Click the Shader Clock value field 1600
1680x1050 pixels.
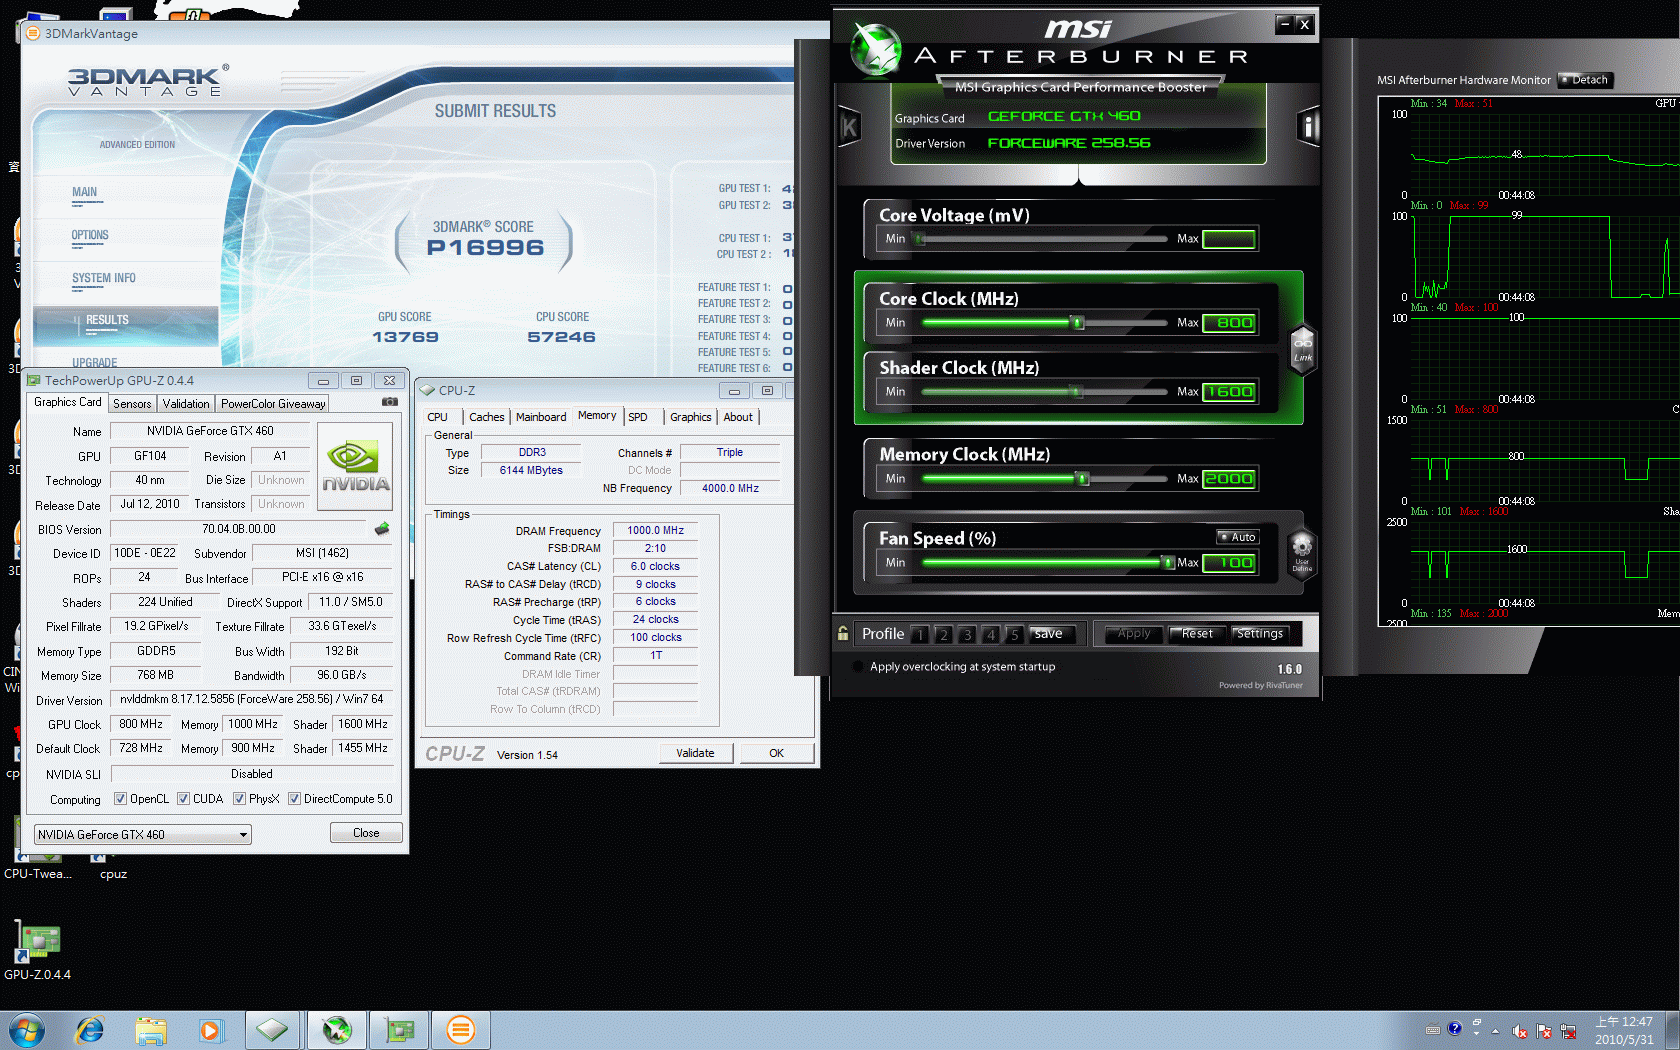(1229, 391)
